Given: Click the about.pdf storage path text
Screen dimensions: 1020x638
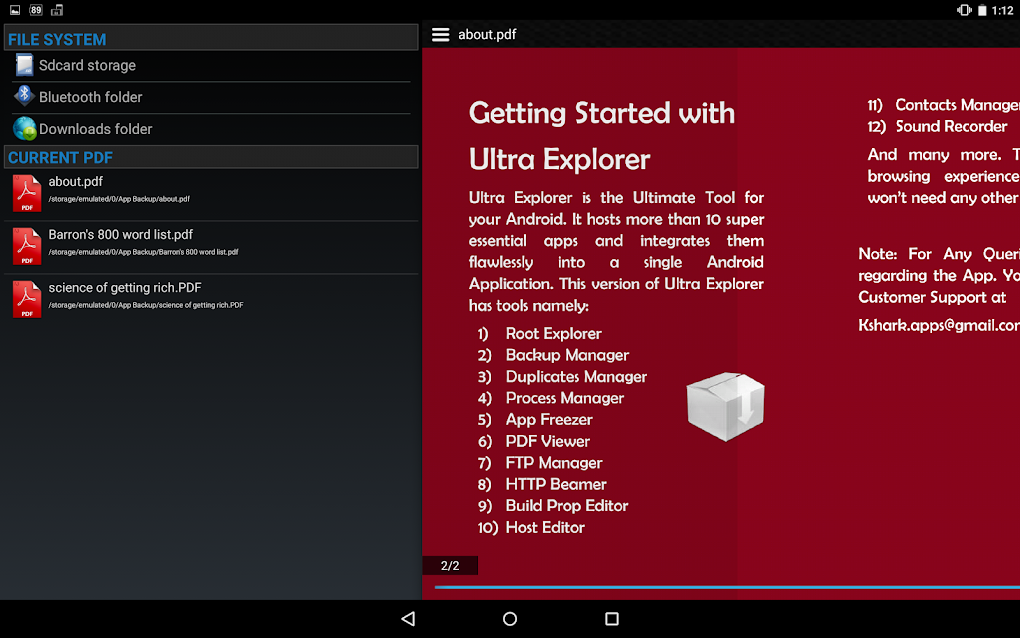Looking at the screenshot, I should point(119,199).
